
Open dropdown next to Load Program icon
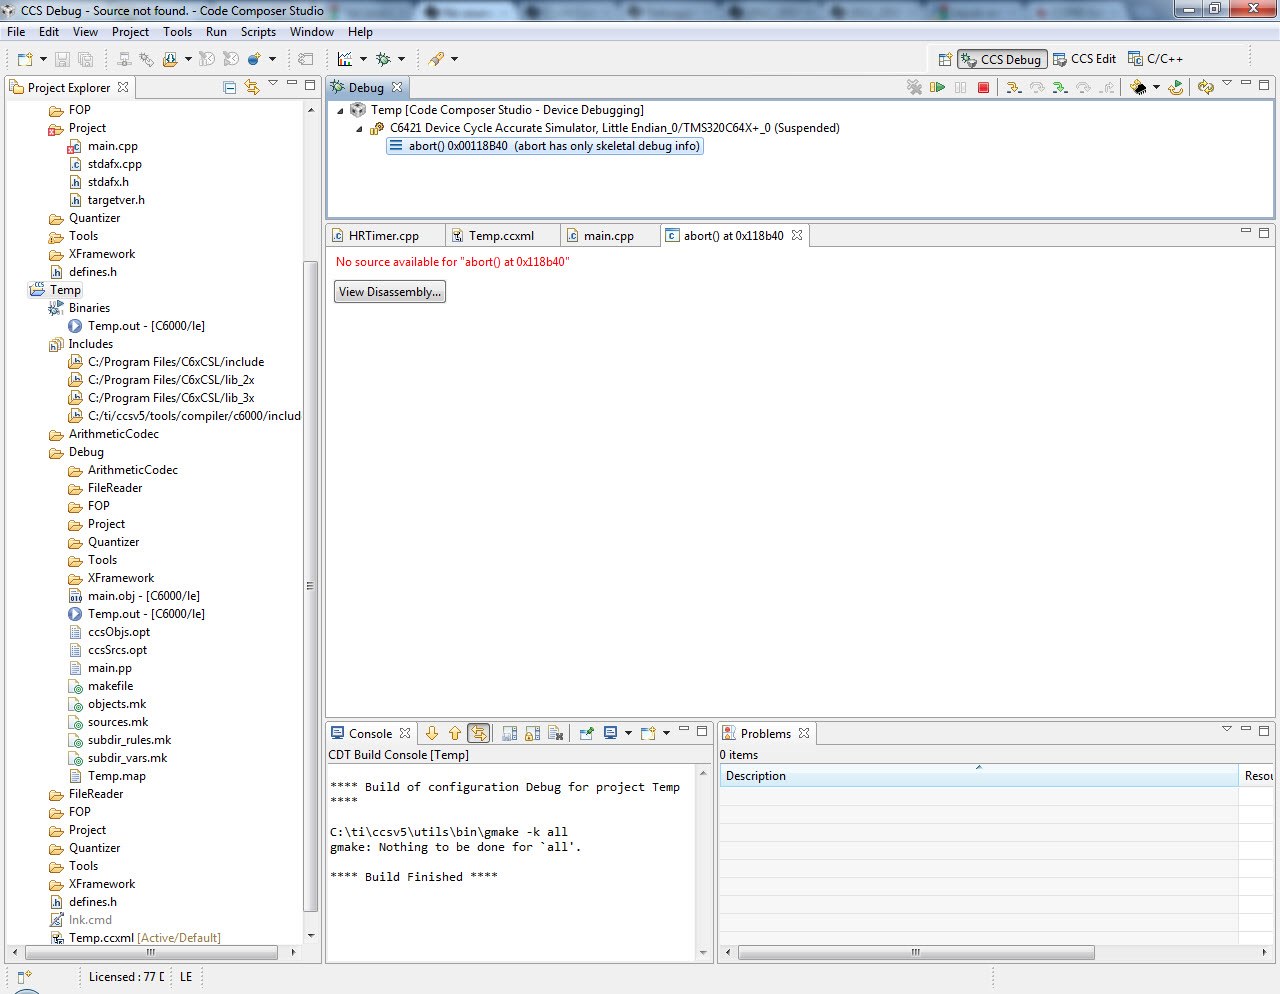click(188, 59)
